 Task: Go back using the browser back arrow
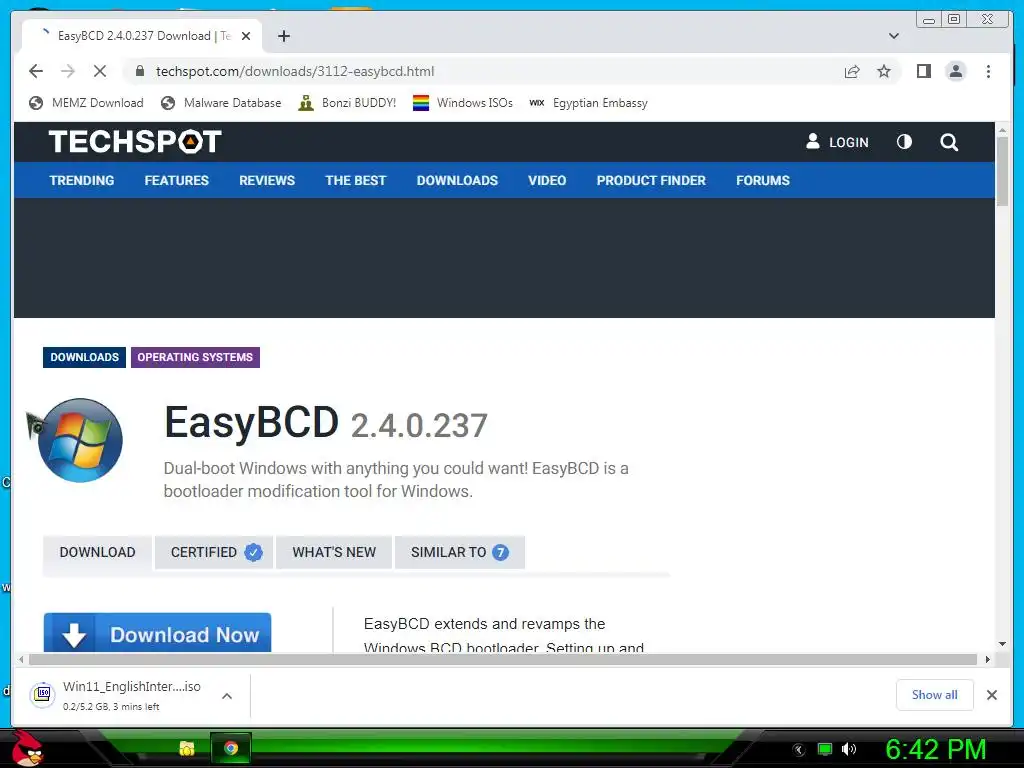pos(36,71)
